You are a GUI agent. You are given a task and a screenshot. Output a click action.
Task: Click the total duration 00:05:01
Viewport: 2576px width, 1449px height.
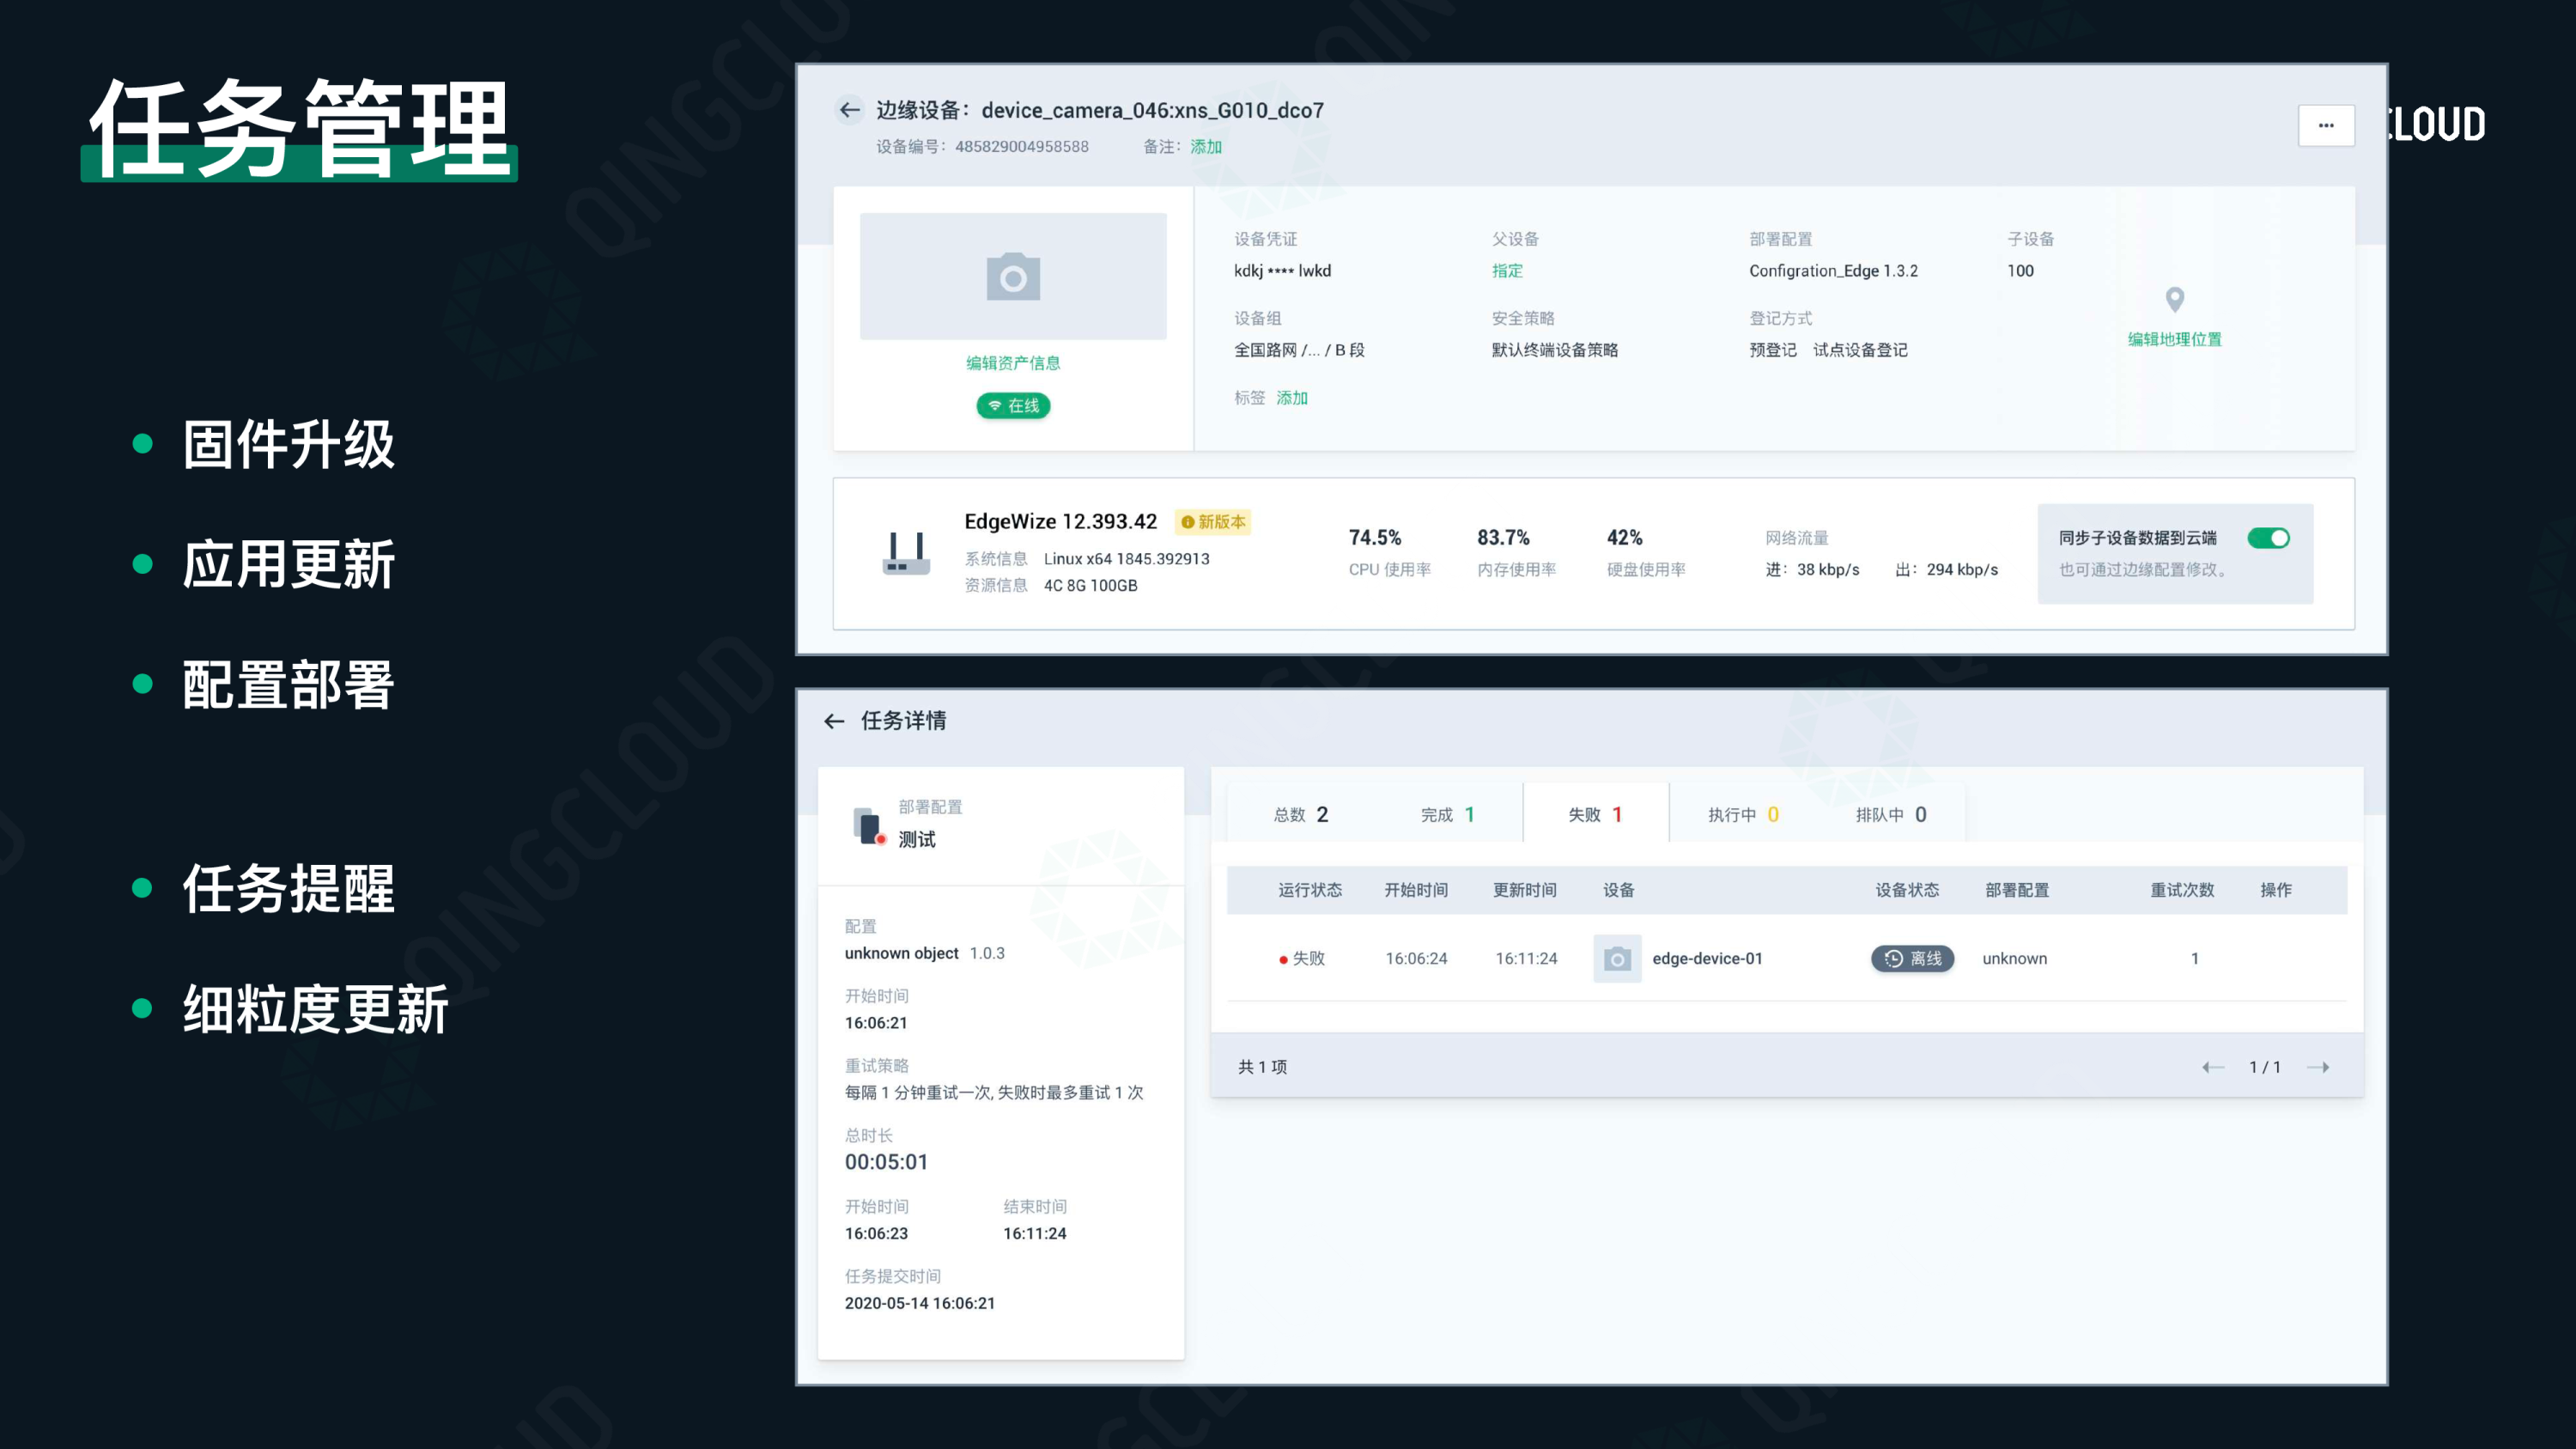[886, 1162]
